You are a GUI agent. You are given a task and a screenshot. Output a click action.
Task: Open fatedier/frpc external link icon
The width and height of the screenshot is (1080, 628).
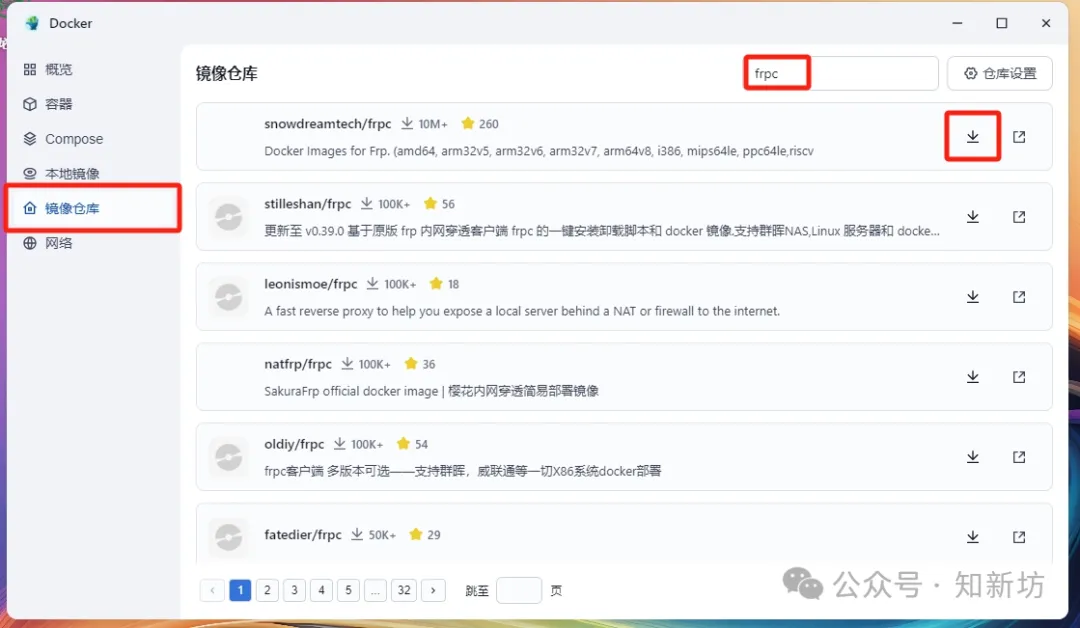click(1019, 536)
